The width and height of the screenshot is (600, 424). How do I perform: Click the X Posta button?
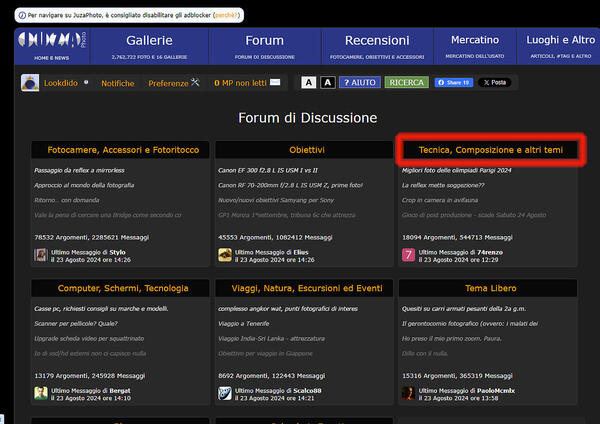coord(493,82)
